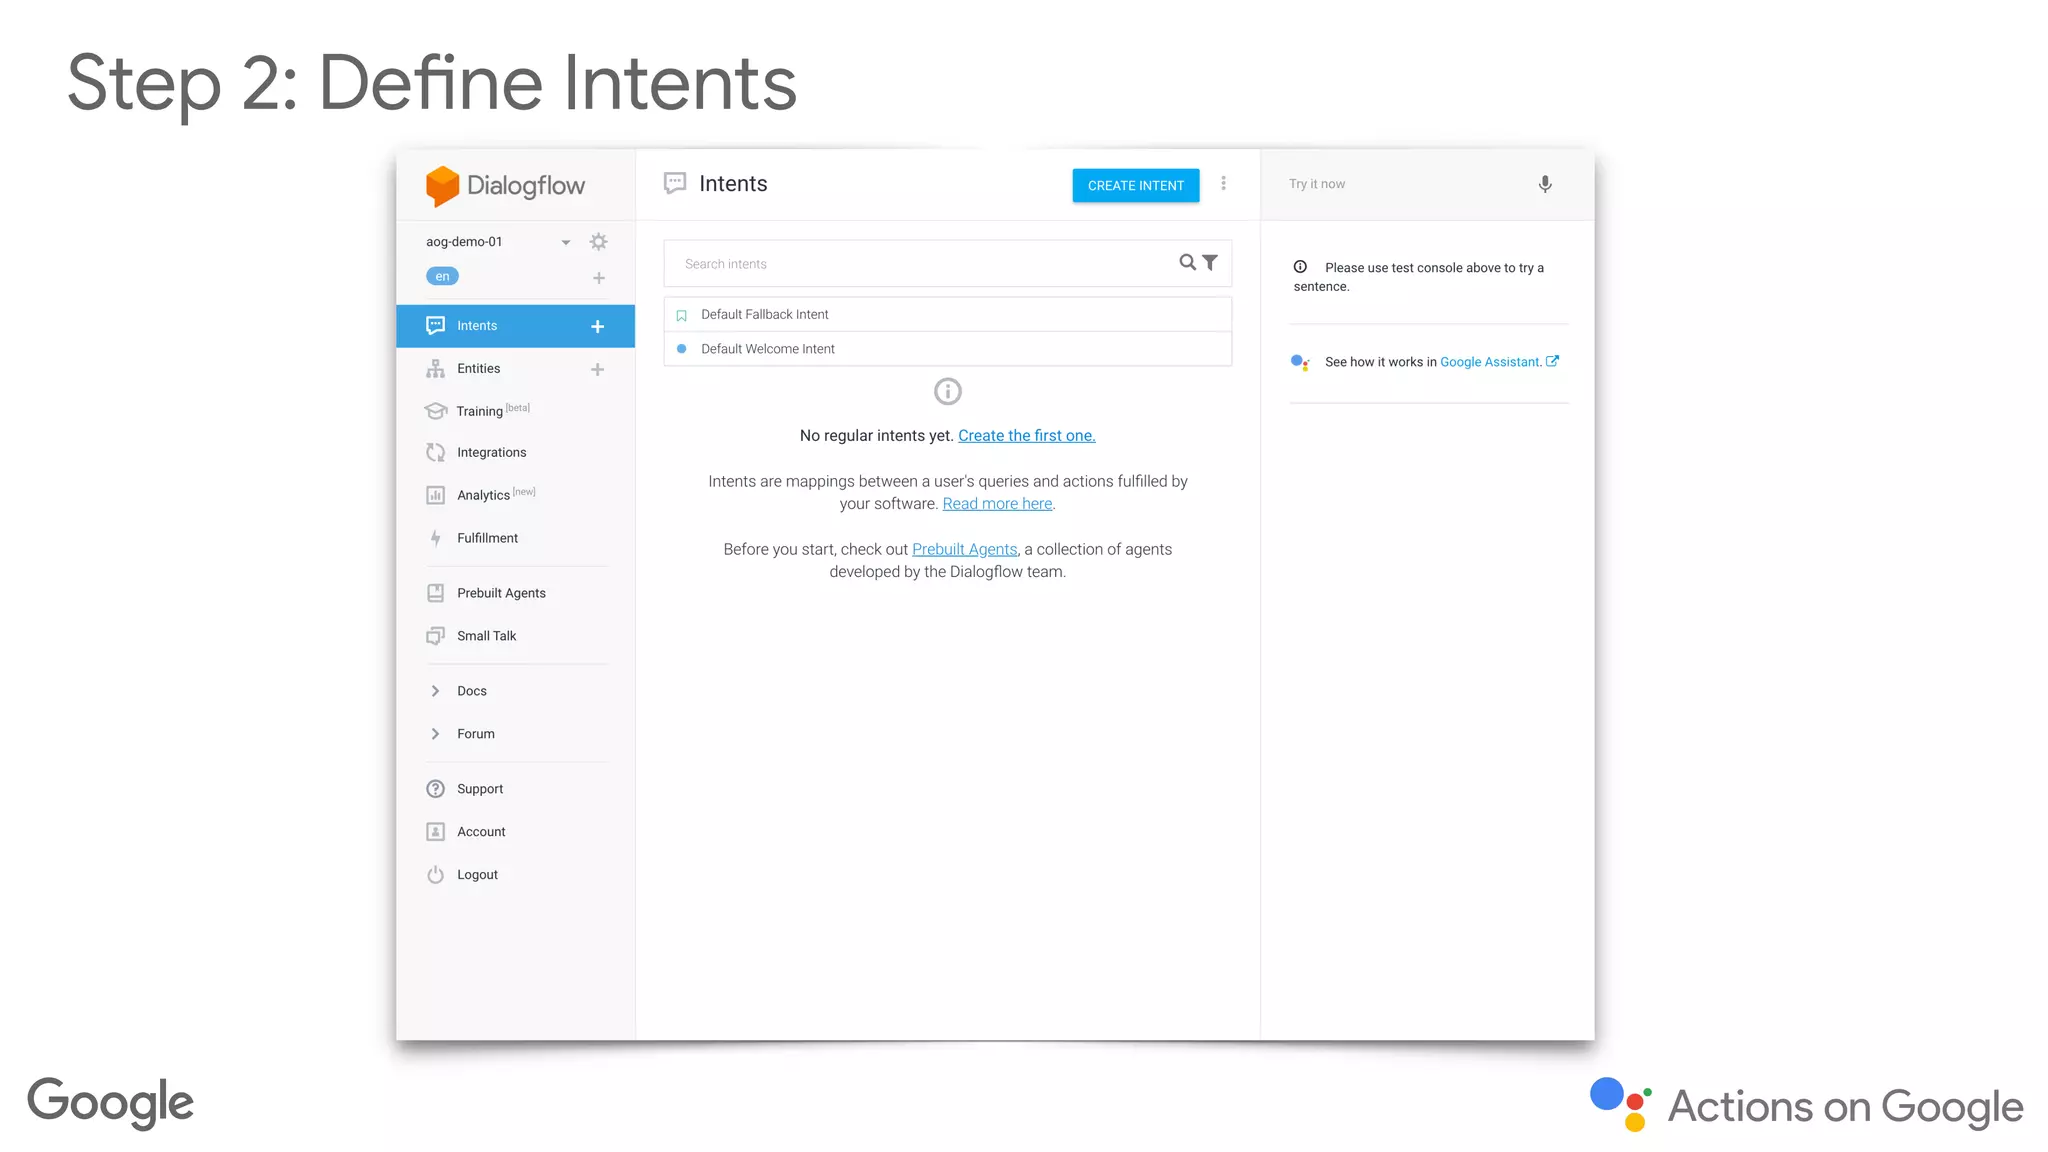The image size is (2048, 1152).
Task: Open the three-dot more options menu
Action: click(1223, 184)
